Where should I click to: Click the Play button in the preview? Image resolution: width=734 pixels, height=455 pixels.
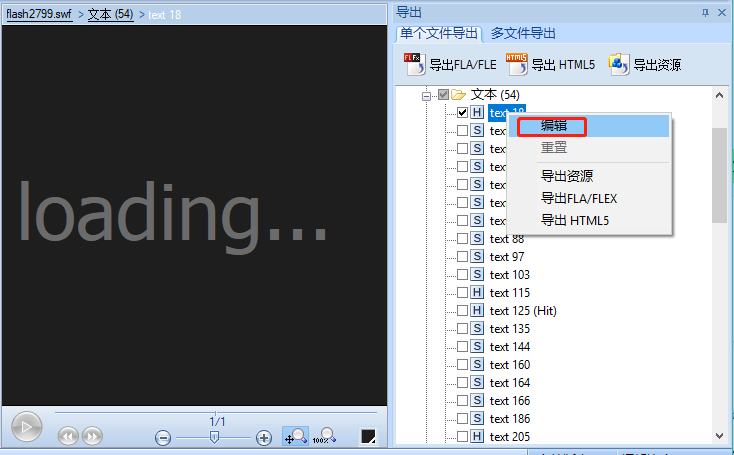click(26, 427)
